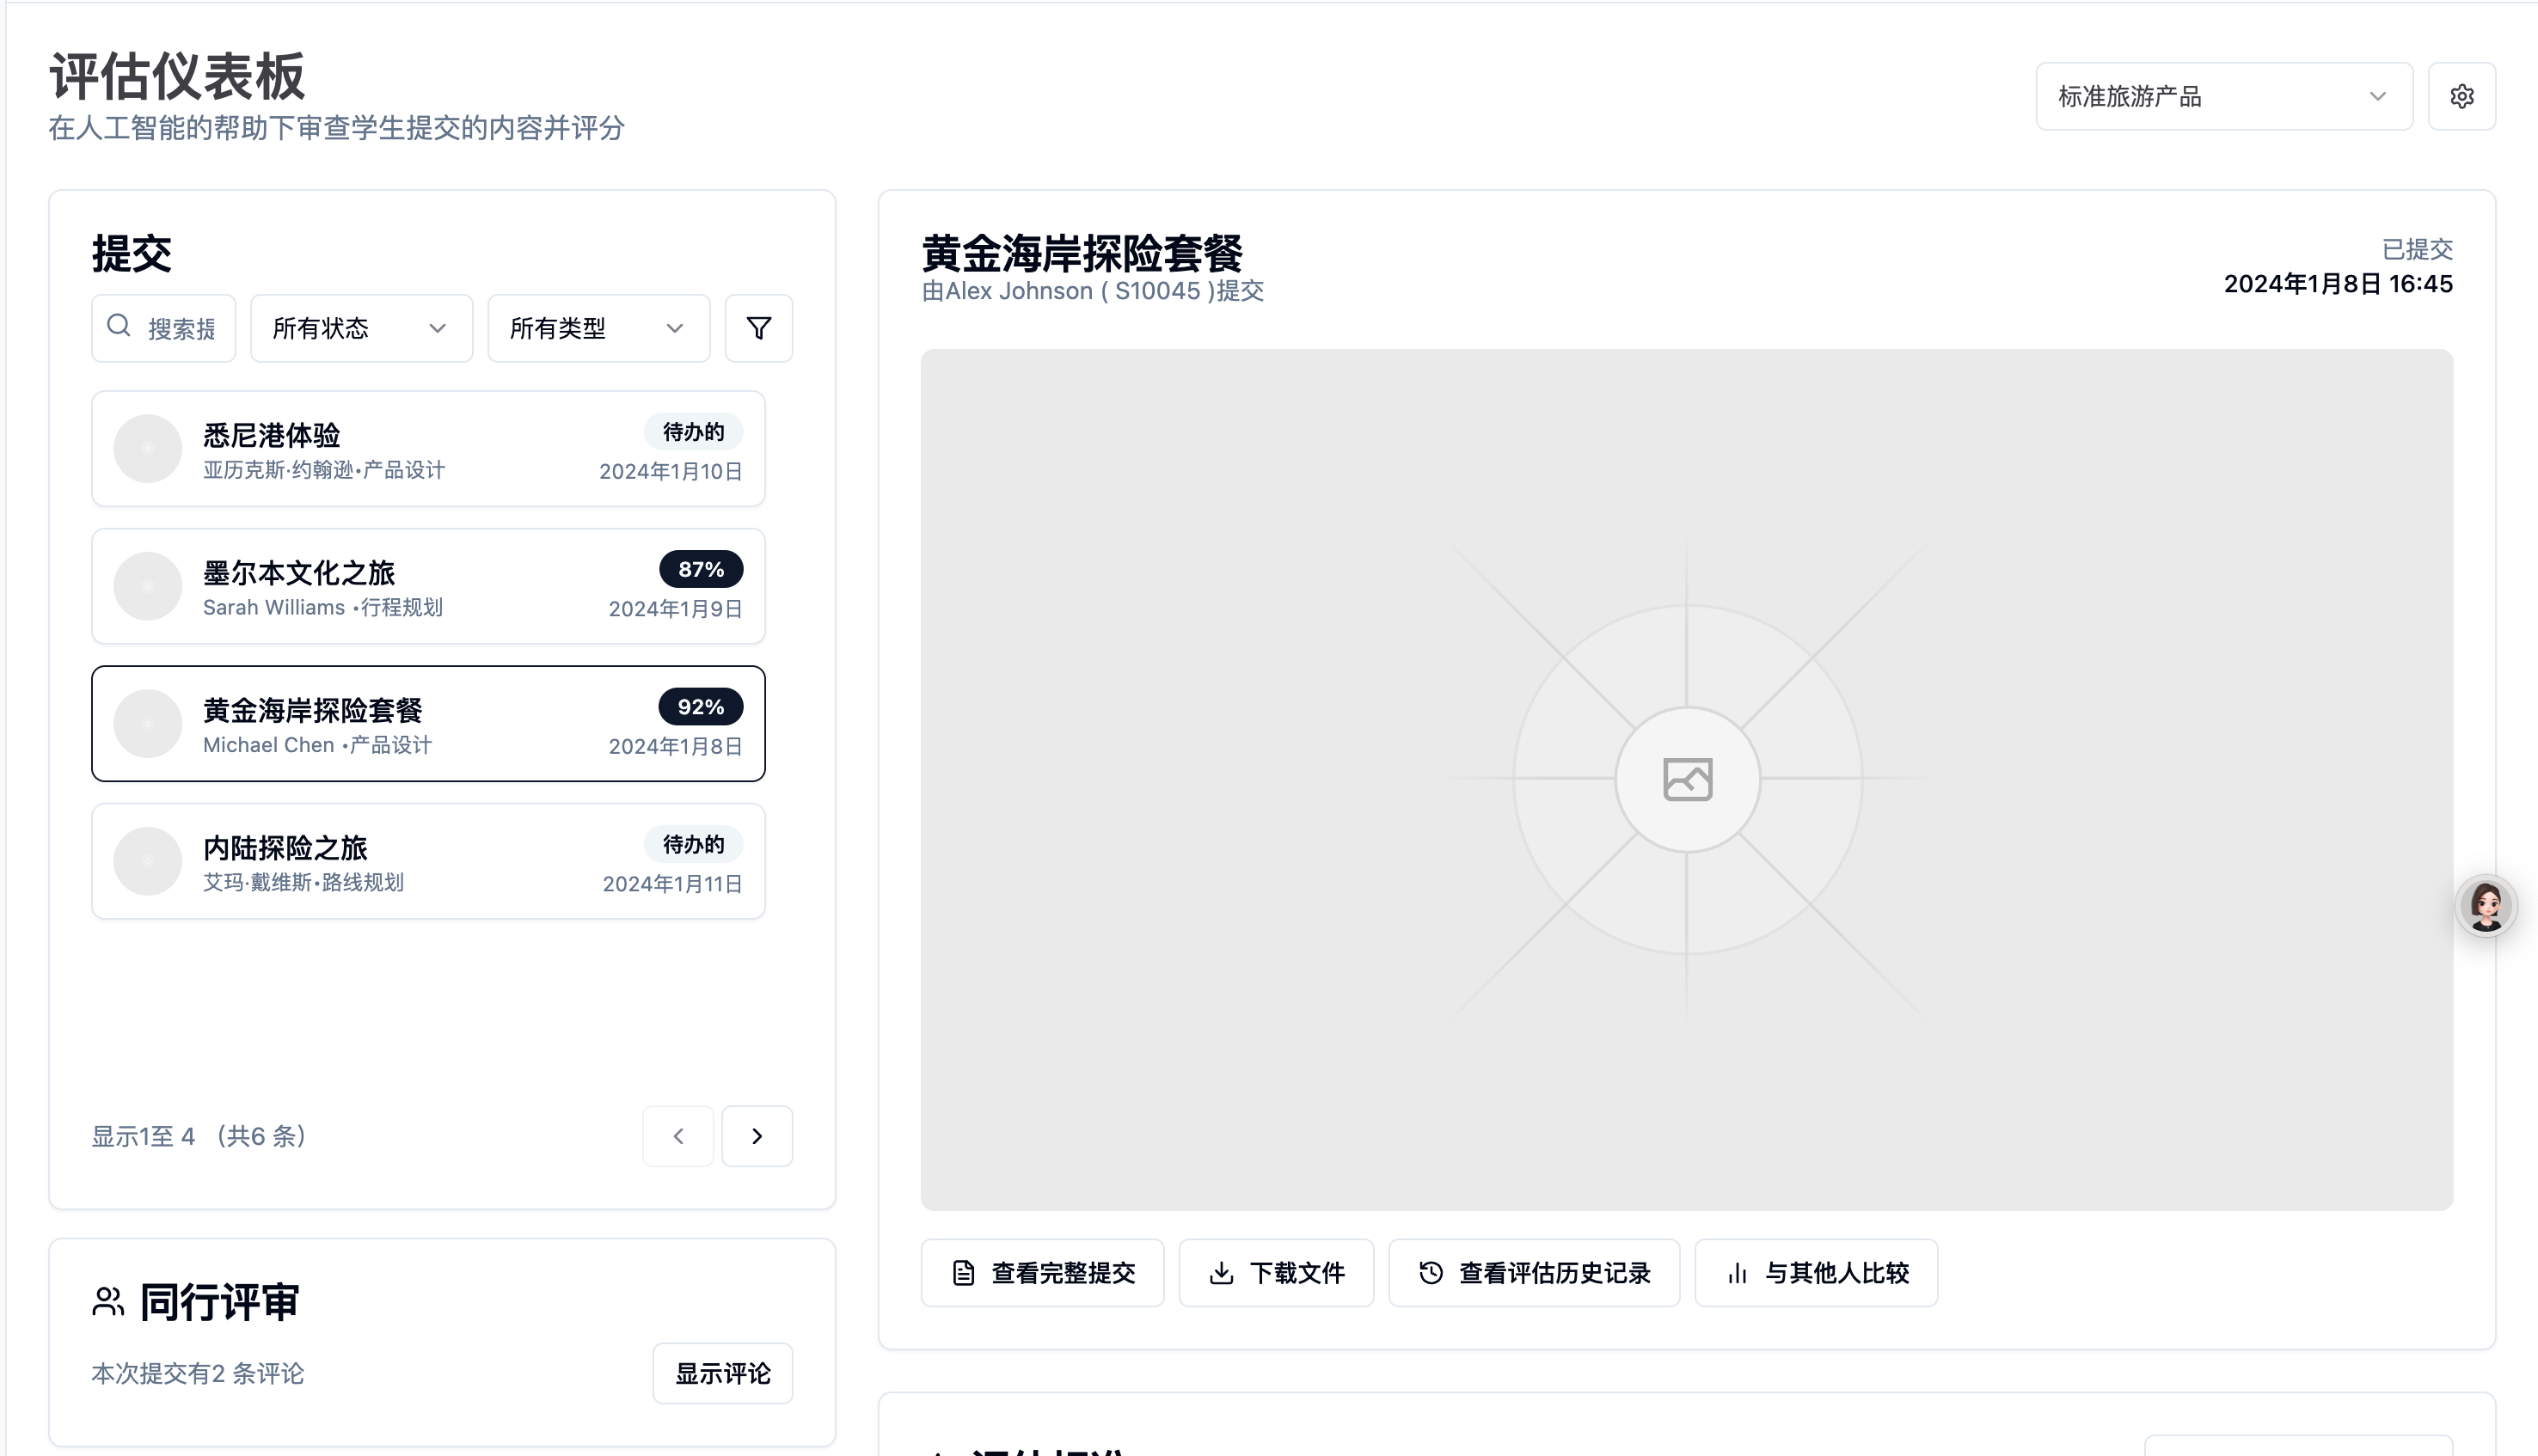Screen dimensions: 2538x1456
Task: Click the search magnifier icon
Action: coord(119,326)
